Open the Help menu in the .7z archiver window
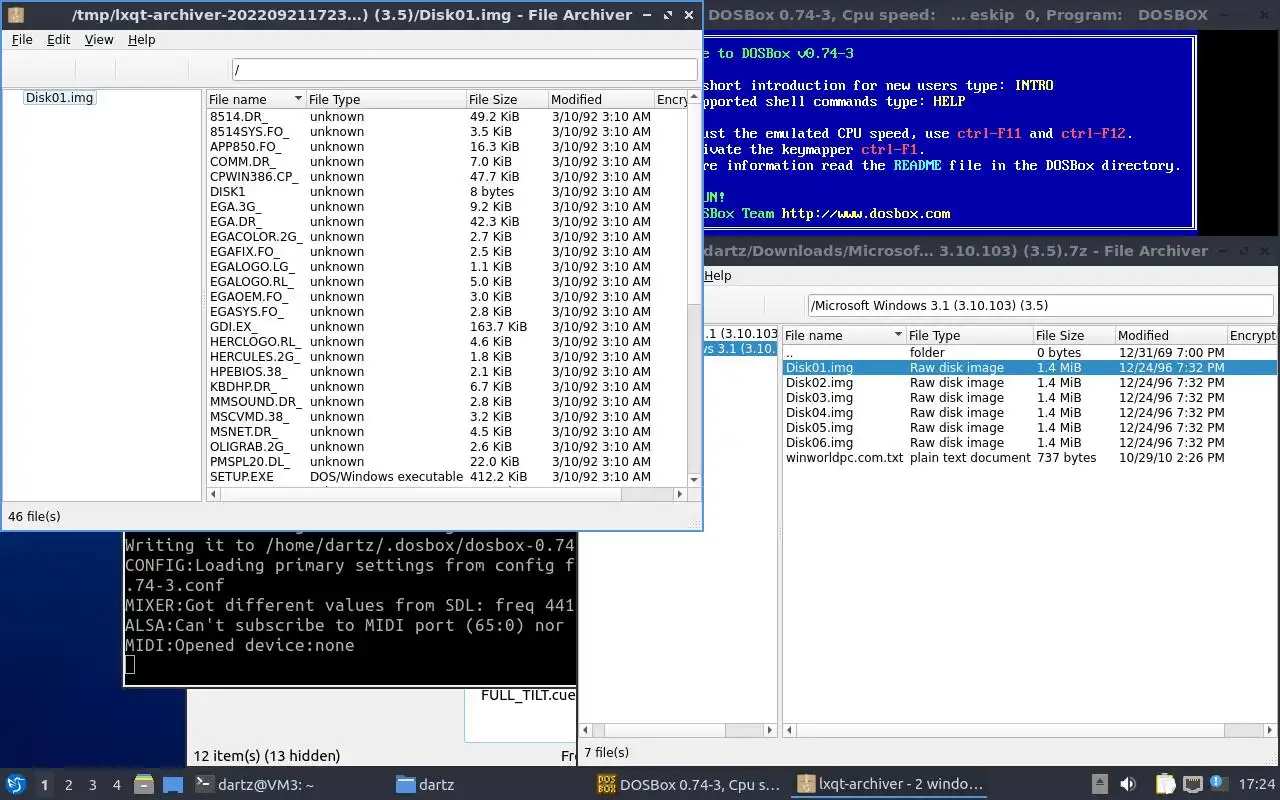Image resolution: width=1280 pixels, height=800 pixels. [717, 275]
